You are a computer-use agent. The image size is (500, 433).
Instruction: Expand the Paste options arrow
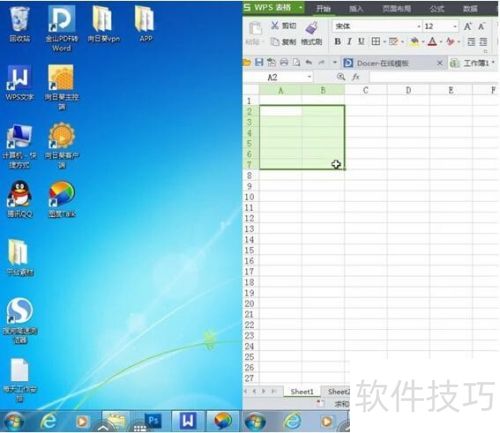click(263, 42)
